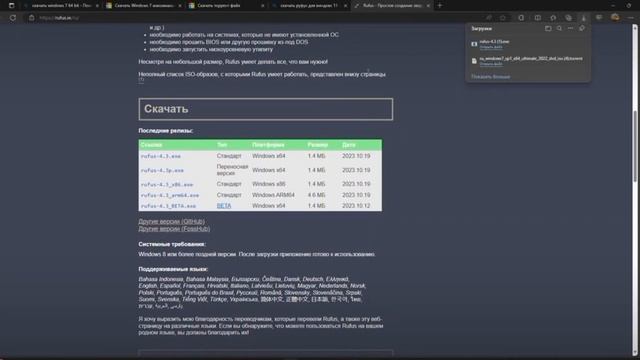The width and height of the screenshot is (640, 360).
Task: Click 'Переносная версия' type cell
Action: [x=232, y=170]
